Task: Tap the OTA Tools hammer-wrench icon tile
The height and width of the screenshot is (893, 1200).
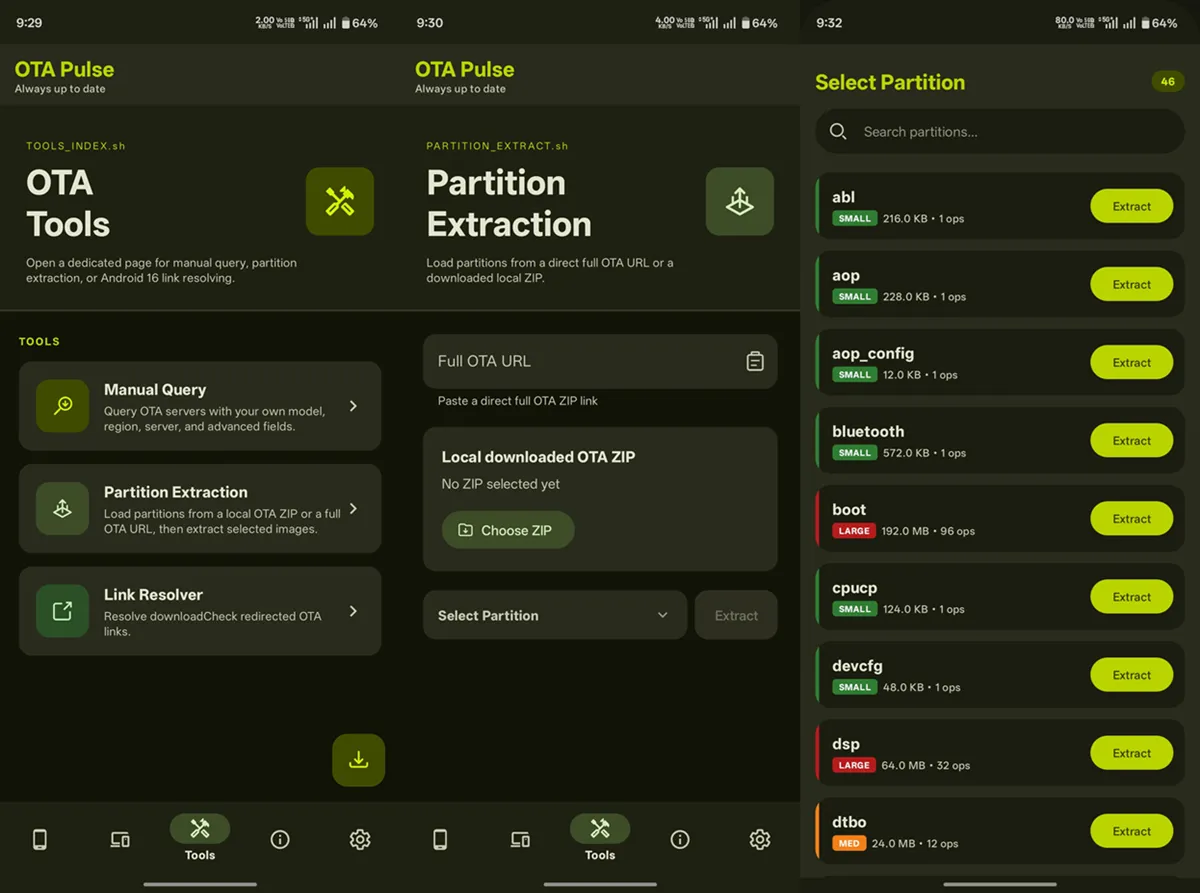Action: (x=340, y=202)
